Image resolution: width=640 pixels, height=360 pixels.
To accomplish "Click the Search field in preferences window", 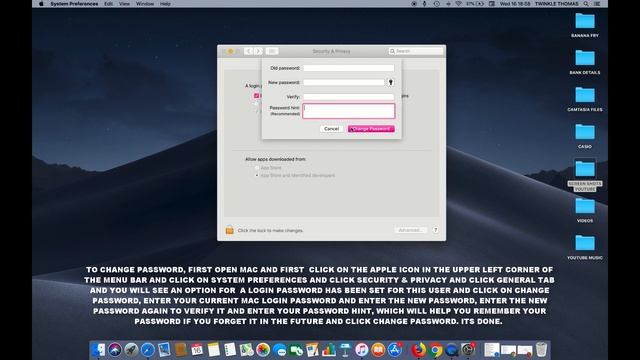I will point(416,51).
